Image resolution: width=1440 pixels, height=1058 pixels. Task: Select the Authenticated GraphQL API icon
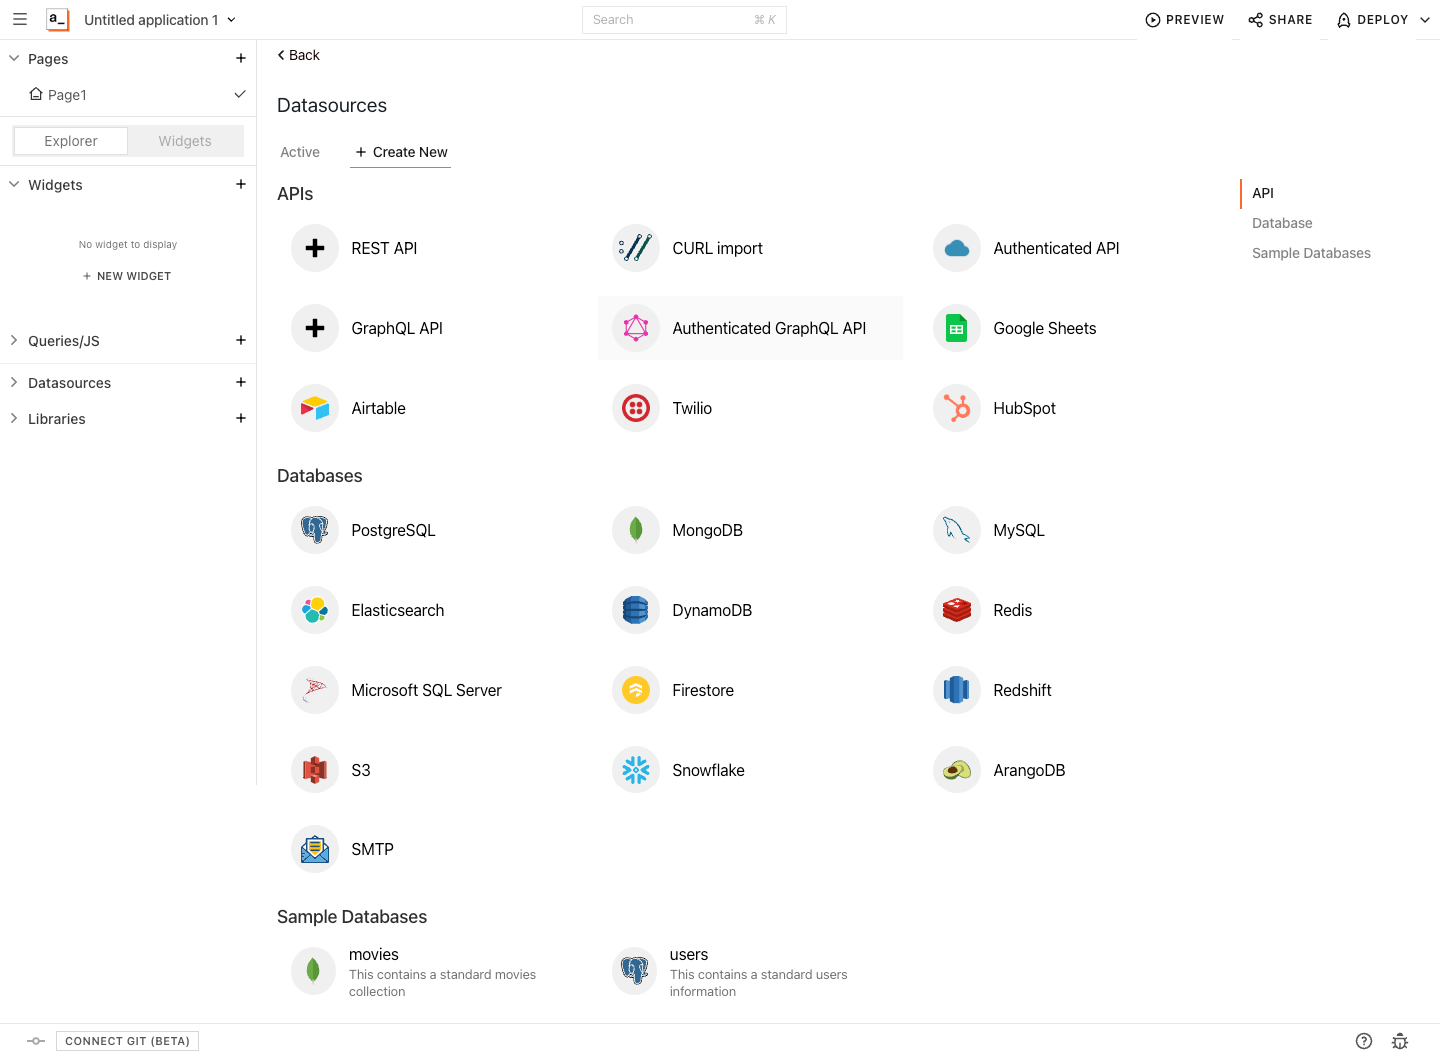636,328
